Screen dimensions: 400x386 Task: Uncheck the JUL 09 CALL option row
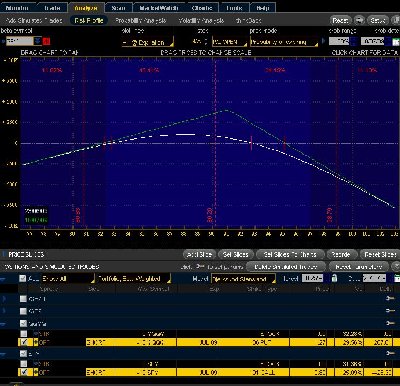coord(24,372)
